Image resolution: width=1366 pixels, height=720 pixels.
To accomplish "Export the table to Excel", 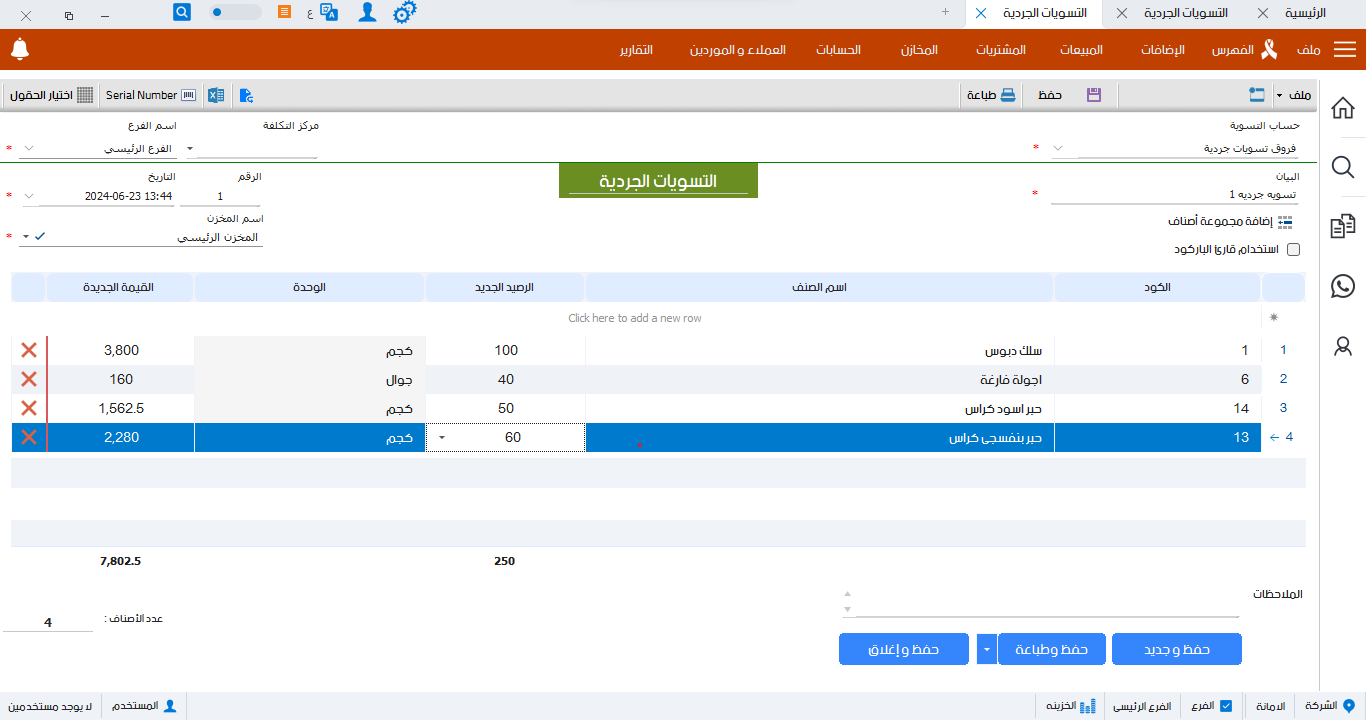I will [x=216, y=94].
